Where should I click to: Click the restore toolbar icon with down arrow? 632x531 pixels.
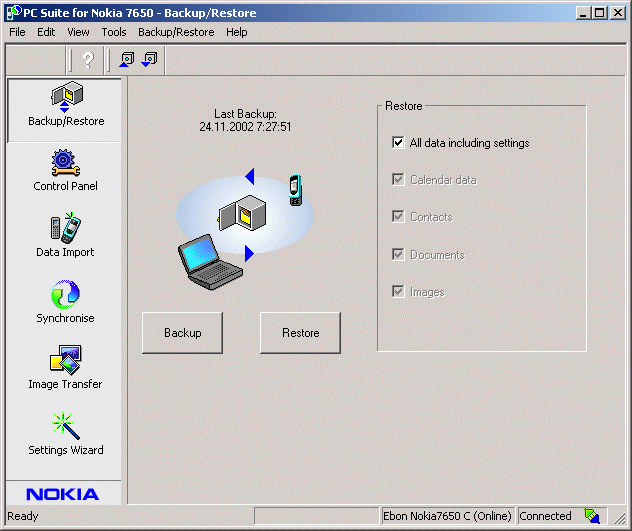tap(150, 60)
